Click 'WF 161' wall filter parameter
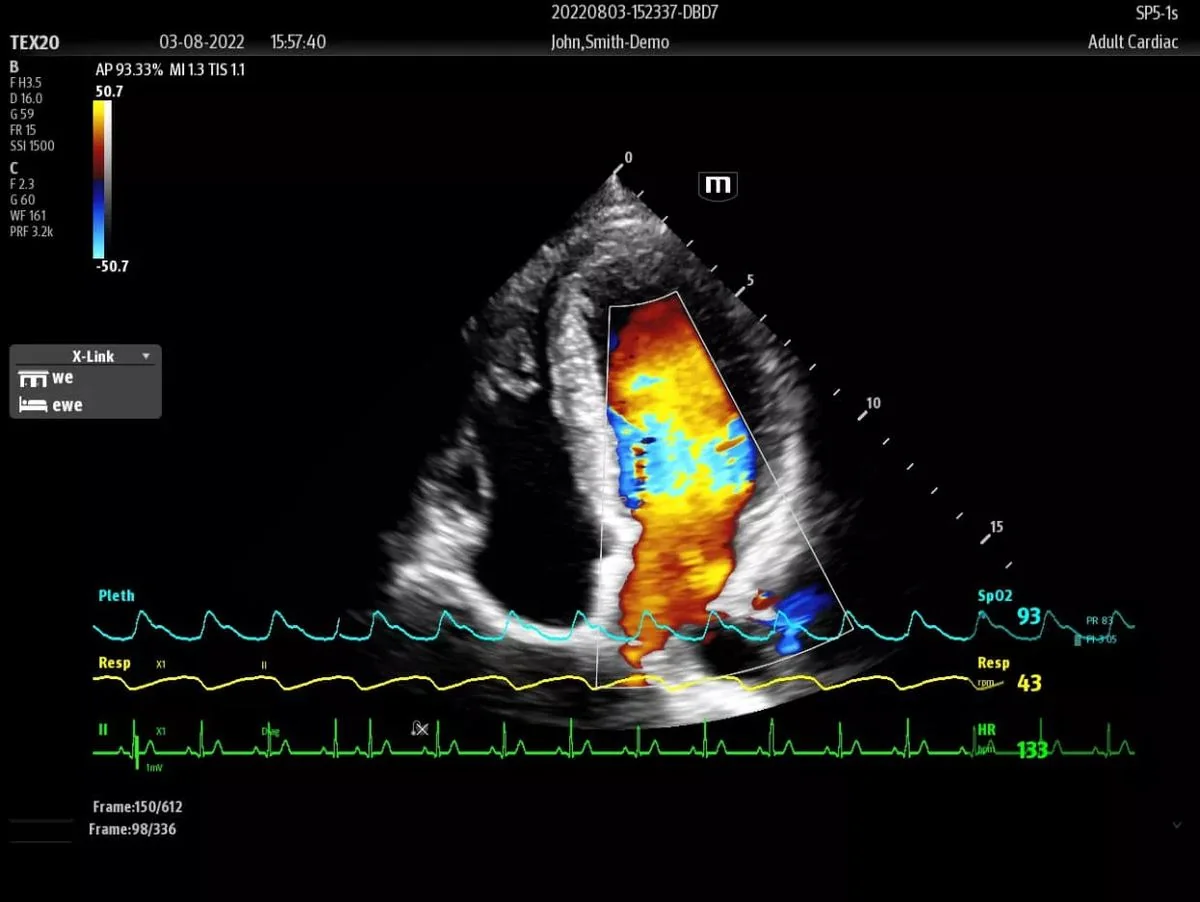 pyautogui.click(x=28, y=215)
